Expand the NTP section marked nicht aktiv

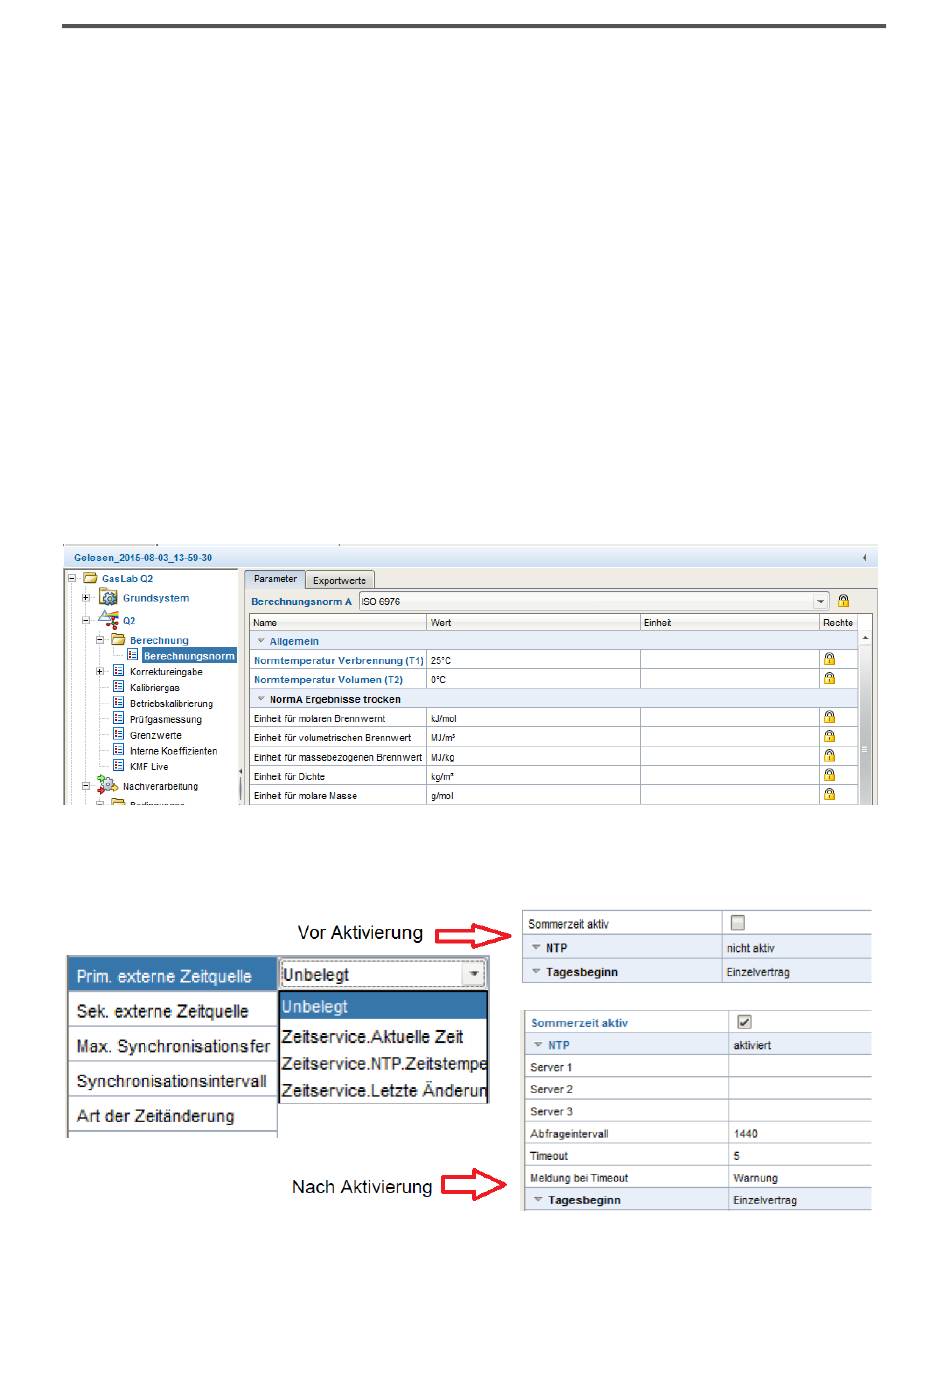[x=536, y=947]
